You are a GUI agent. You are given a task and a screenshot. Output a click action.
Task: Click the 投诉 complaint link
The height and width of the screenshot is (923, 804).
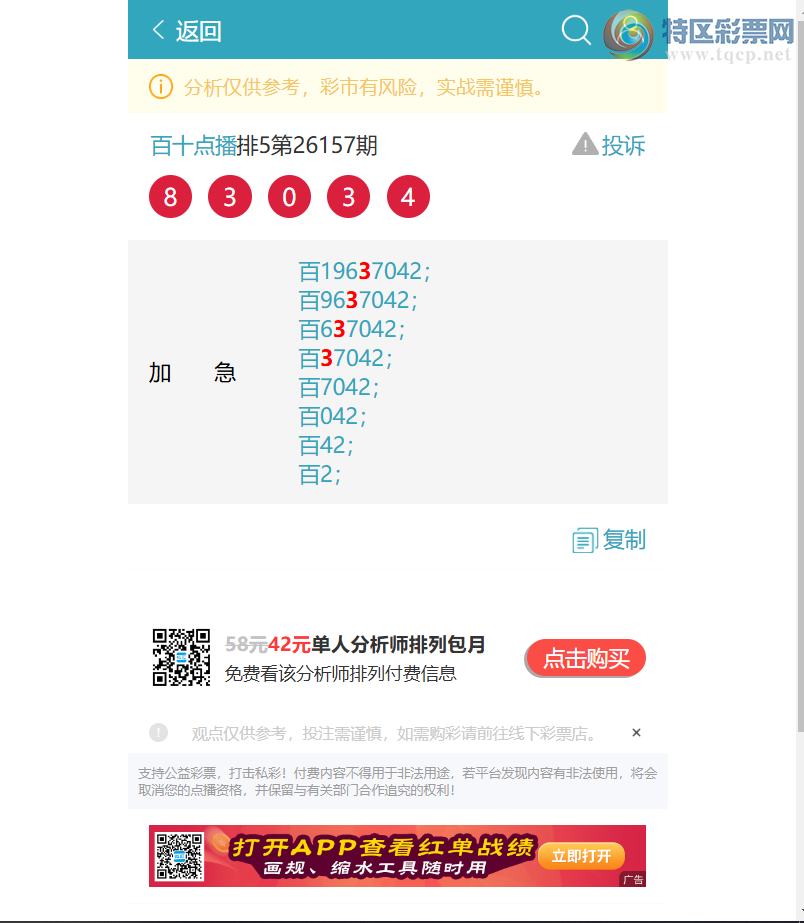pos(623,145)
